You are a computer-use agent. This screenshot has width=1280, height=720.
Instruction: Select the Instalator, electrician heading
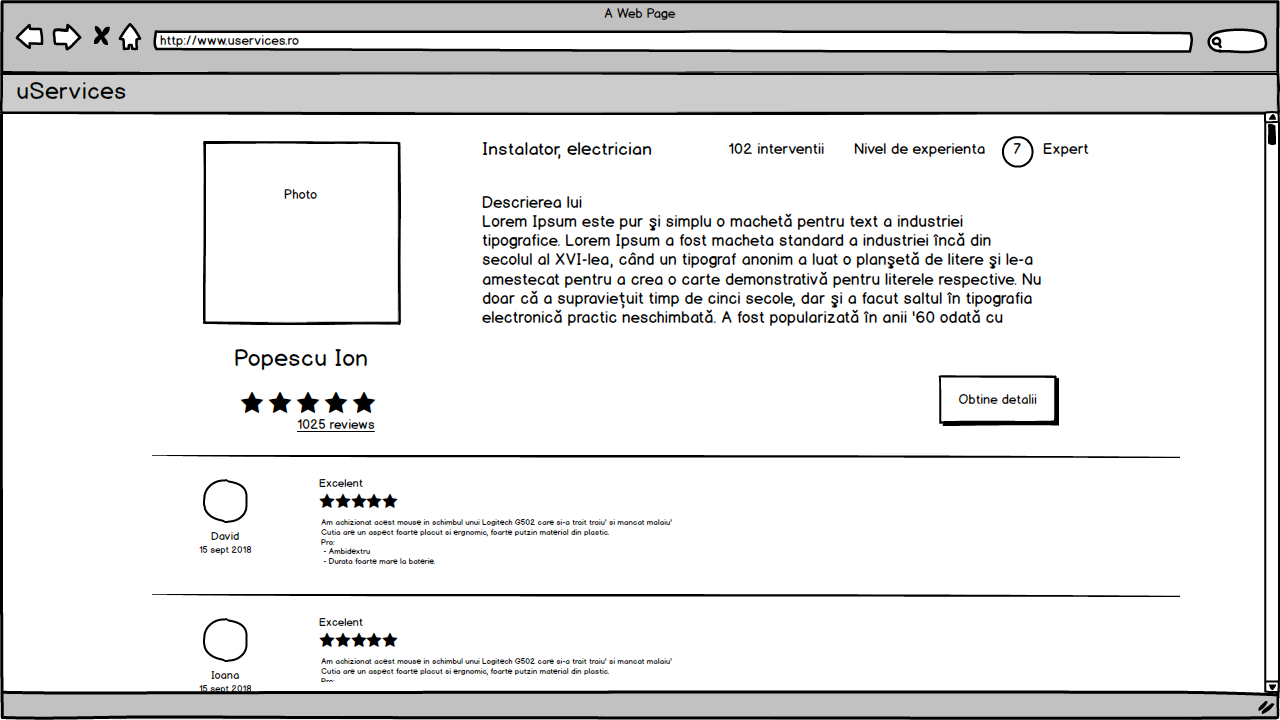pyautogui.click(x=567, y=149)
